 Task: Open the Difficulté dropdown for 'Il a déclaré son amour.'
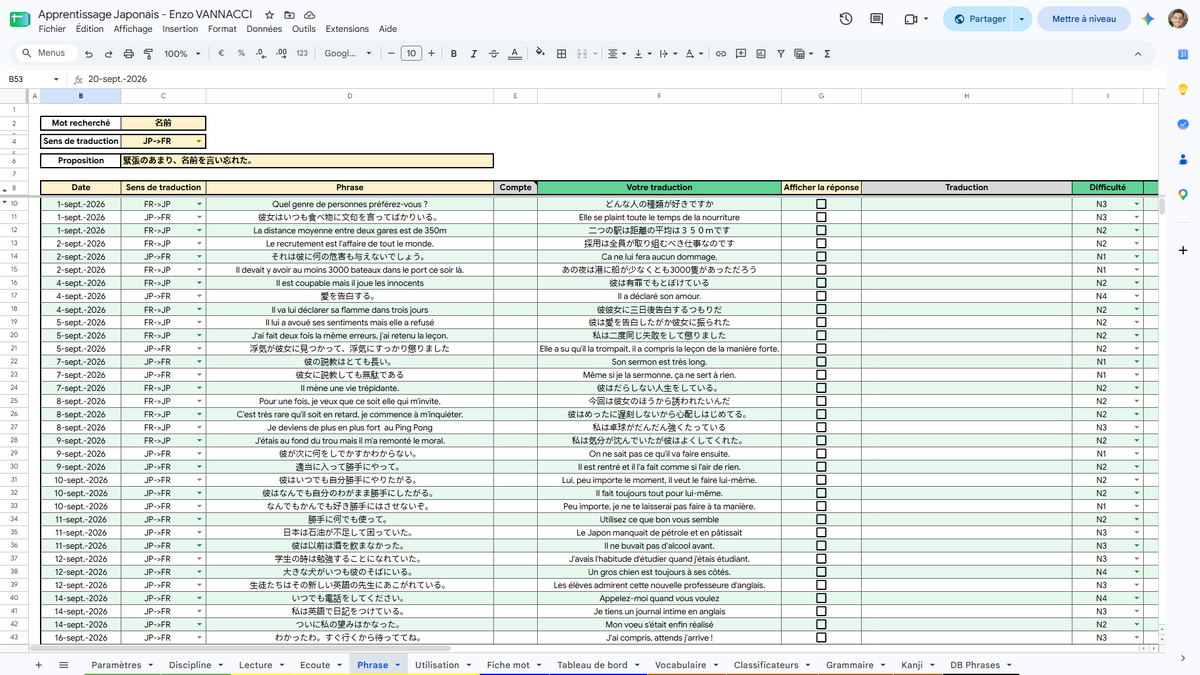[x=1136, y=296]
